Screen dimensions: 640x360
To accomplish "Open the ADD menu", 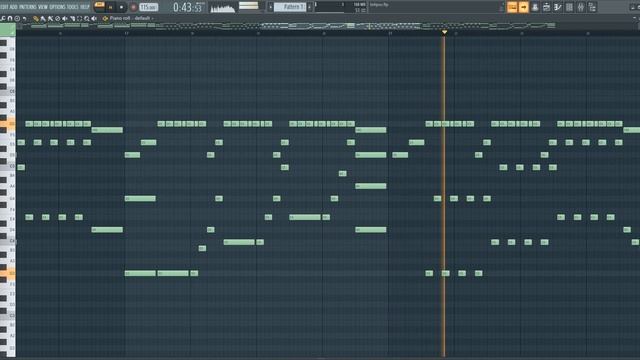I will (x=13, y=7).
